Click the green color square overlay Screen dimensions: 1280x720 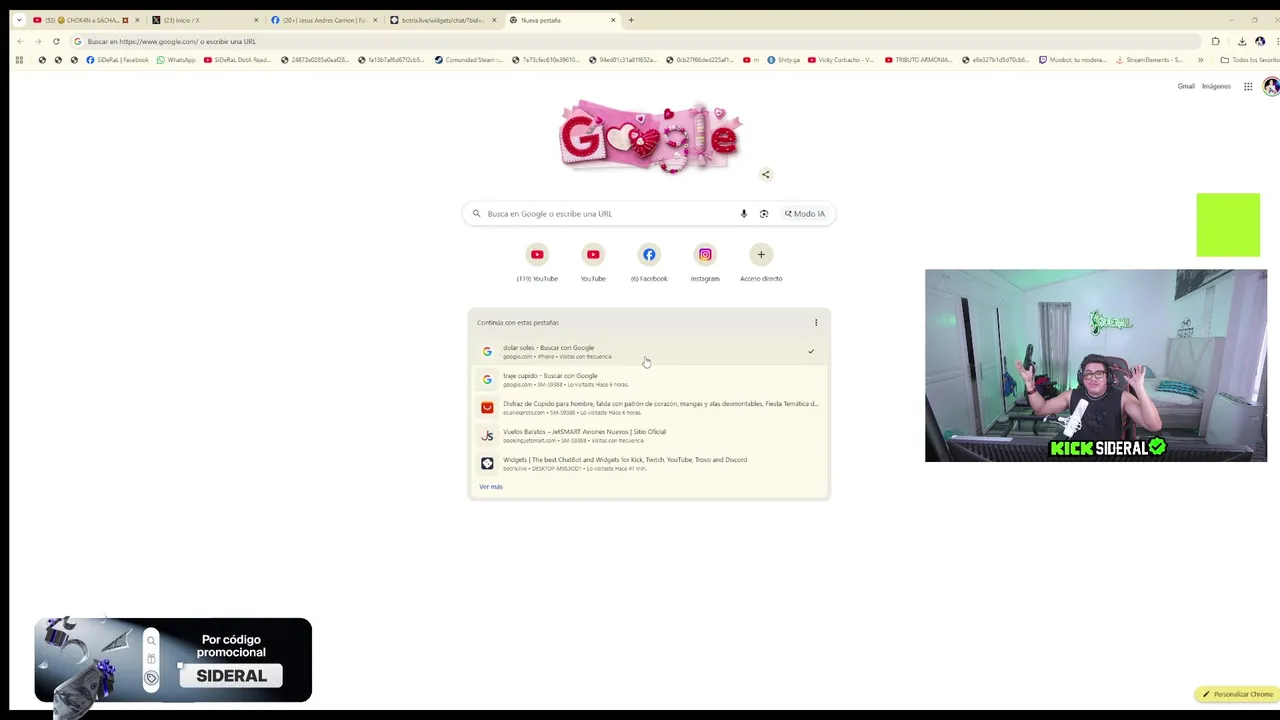coord(1228,225)
